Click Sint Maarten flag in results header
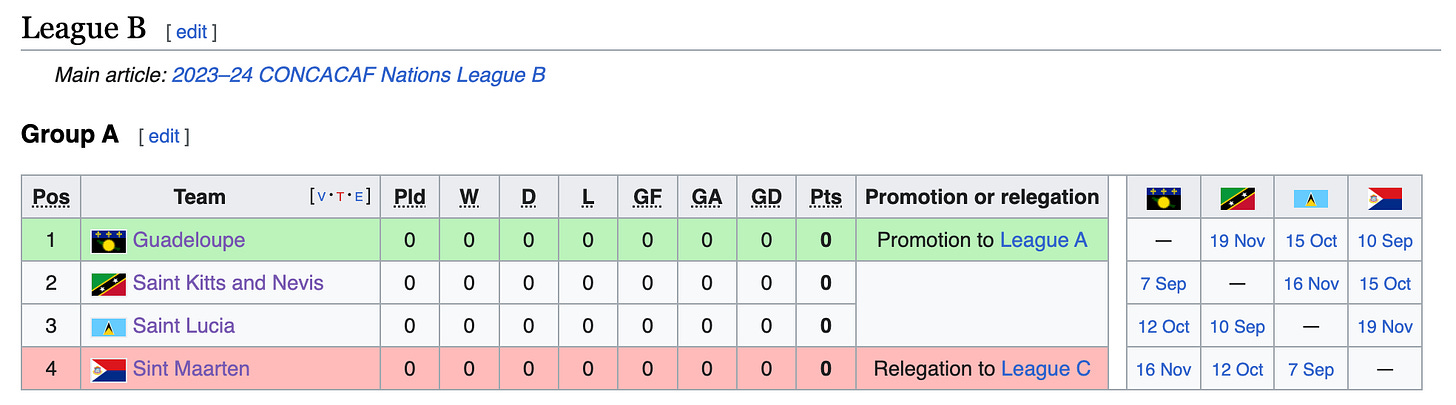This screenshot has height=405, width=1456. click(1385, 198)
